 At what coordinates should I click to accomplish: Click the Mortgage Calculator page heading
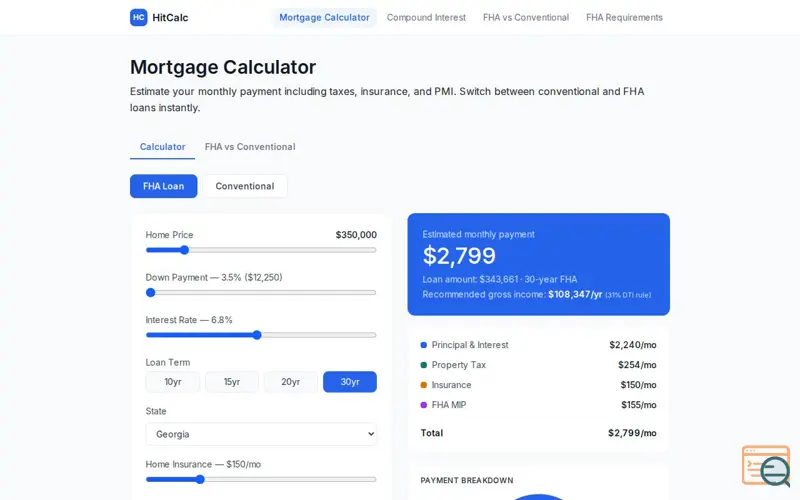(223, 67)
